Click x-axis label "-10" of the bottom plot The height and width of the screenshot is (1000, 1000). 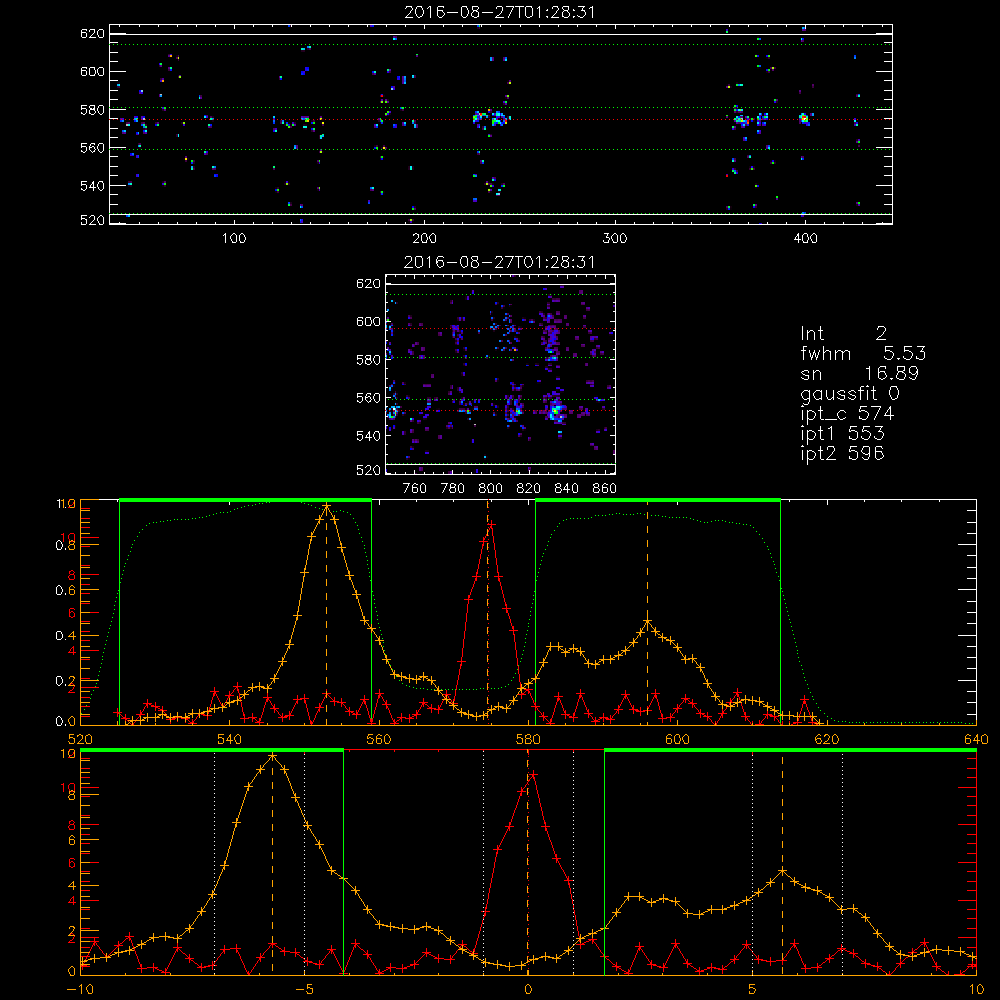pyautogui.click(x=80, y=990)
